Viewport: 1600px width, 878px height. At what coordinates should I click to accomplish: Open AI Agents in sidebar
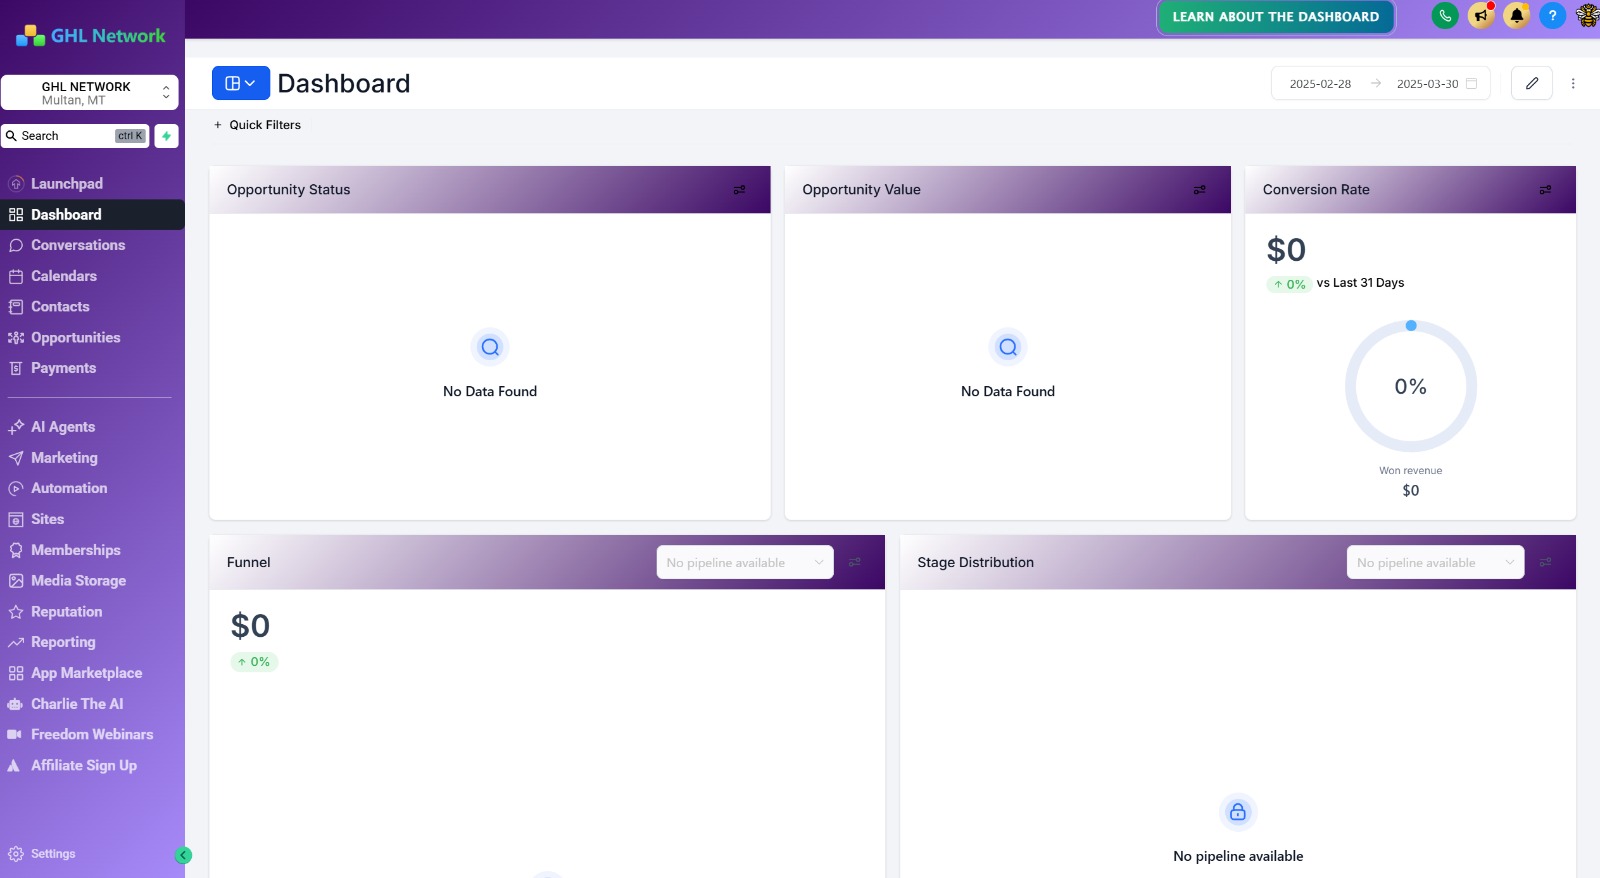92,427
